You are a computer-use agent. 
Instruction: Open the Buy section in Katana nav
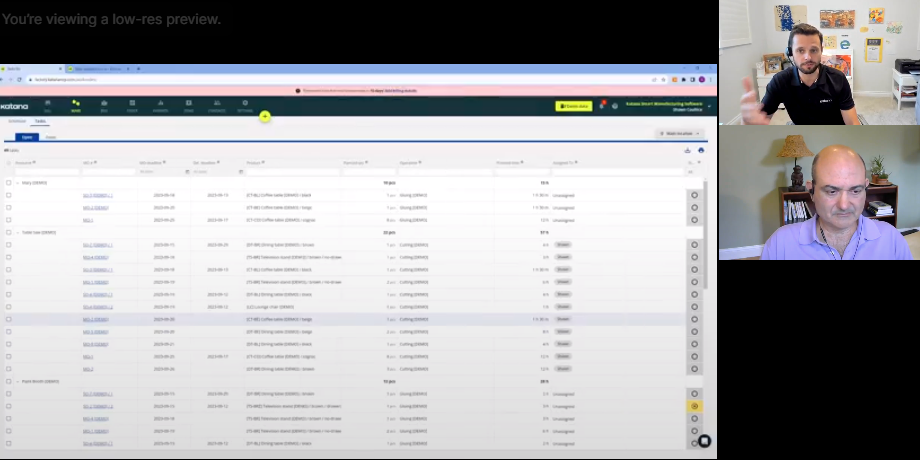click(104, 106)
